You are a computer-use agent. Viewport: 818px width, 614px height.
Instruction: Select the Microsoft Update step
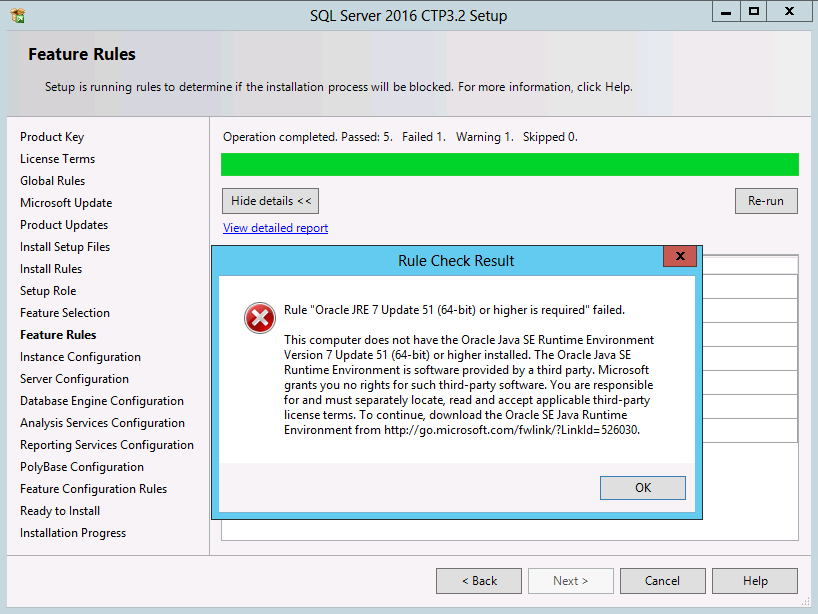pos(66,203)
